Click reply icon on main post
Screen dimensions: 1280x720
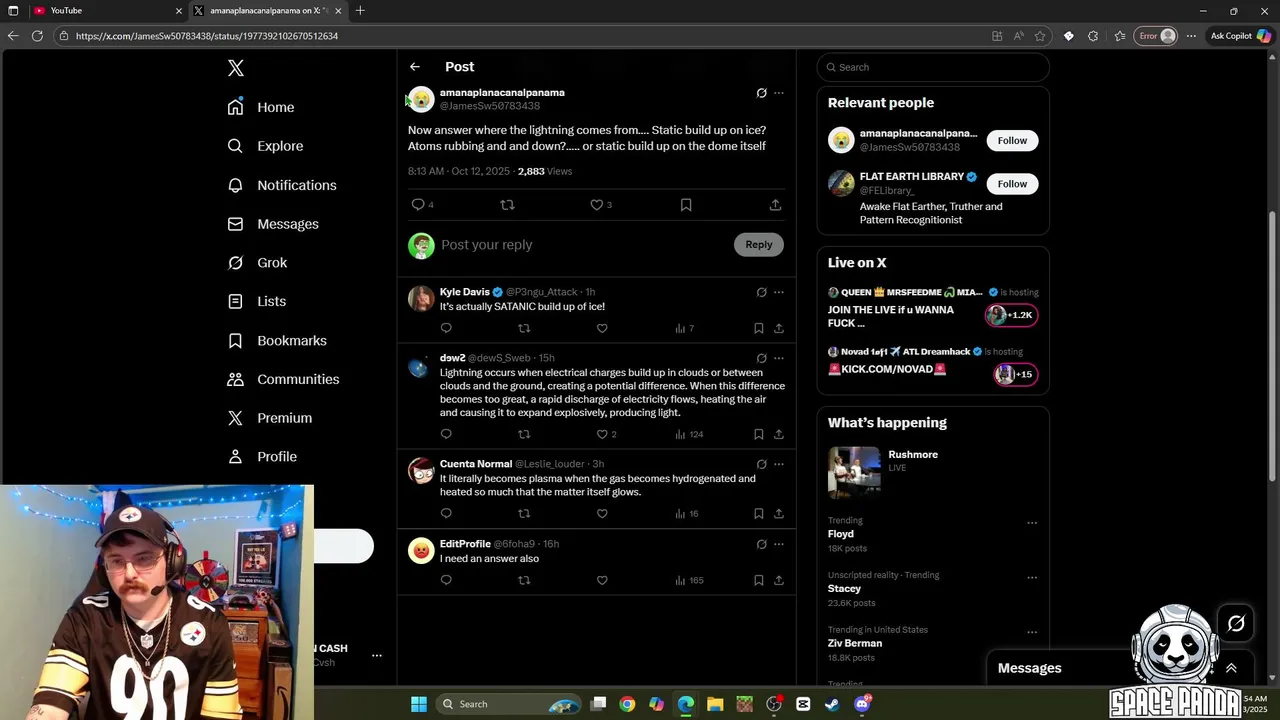(x=418, y=204)
